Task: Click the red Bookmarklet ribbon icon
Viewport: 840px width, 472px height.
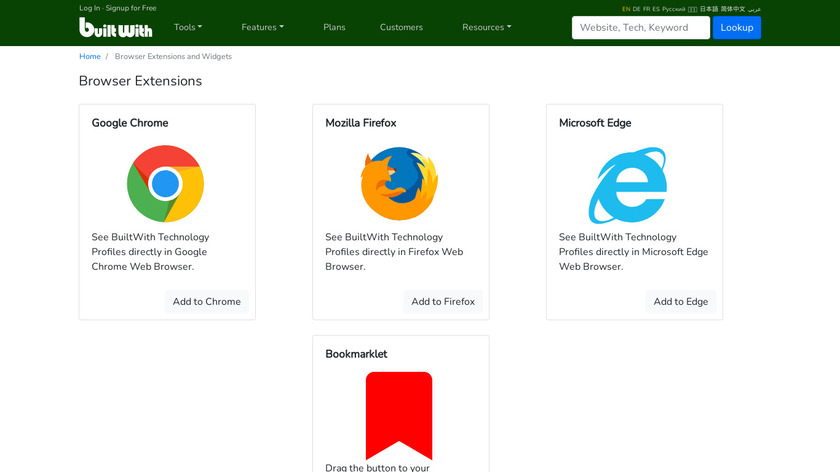Action: pos(399,415)
